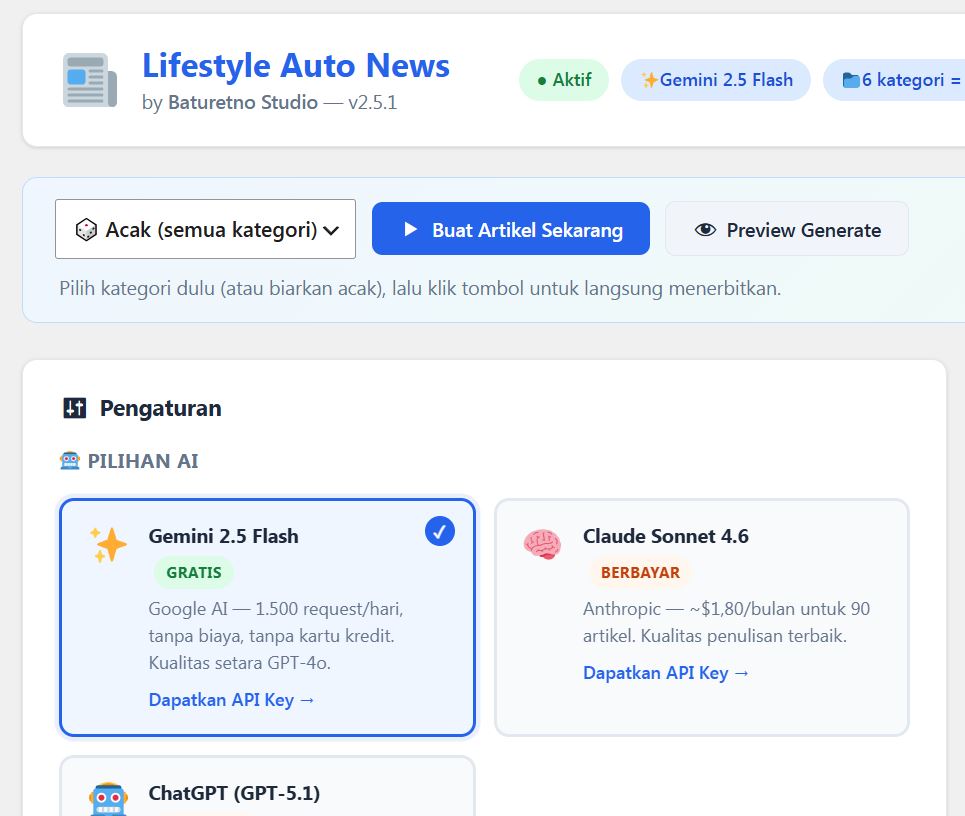The width and height of the screenshot is (965, 816).
Task: Click the folder icon in kategori badge
Action: [851, 80]
